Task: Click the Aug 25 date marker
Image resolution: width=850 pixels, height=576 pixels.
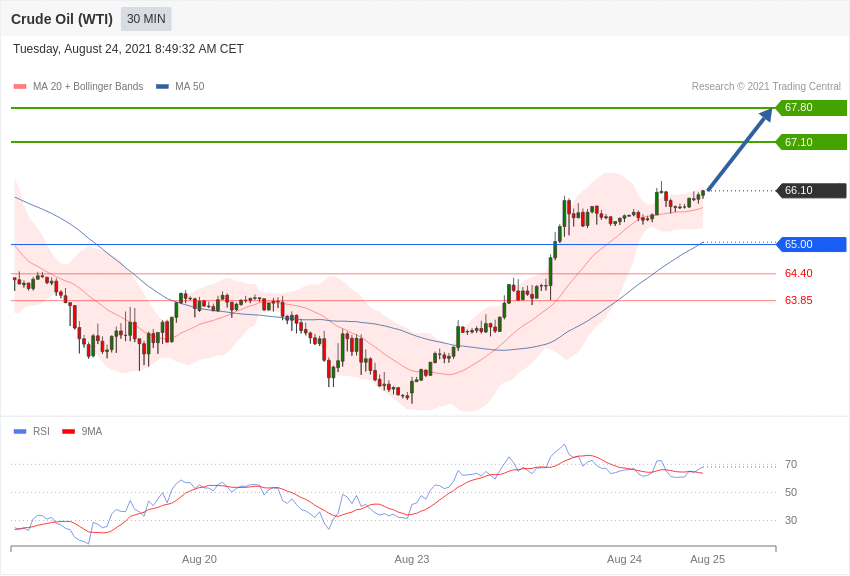Action: click(707, 559)
